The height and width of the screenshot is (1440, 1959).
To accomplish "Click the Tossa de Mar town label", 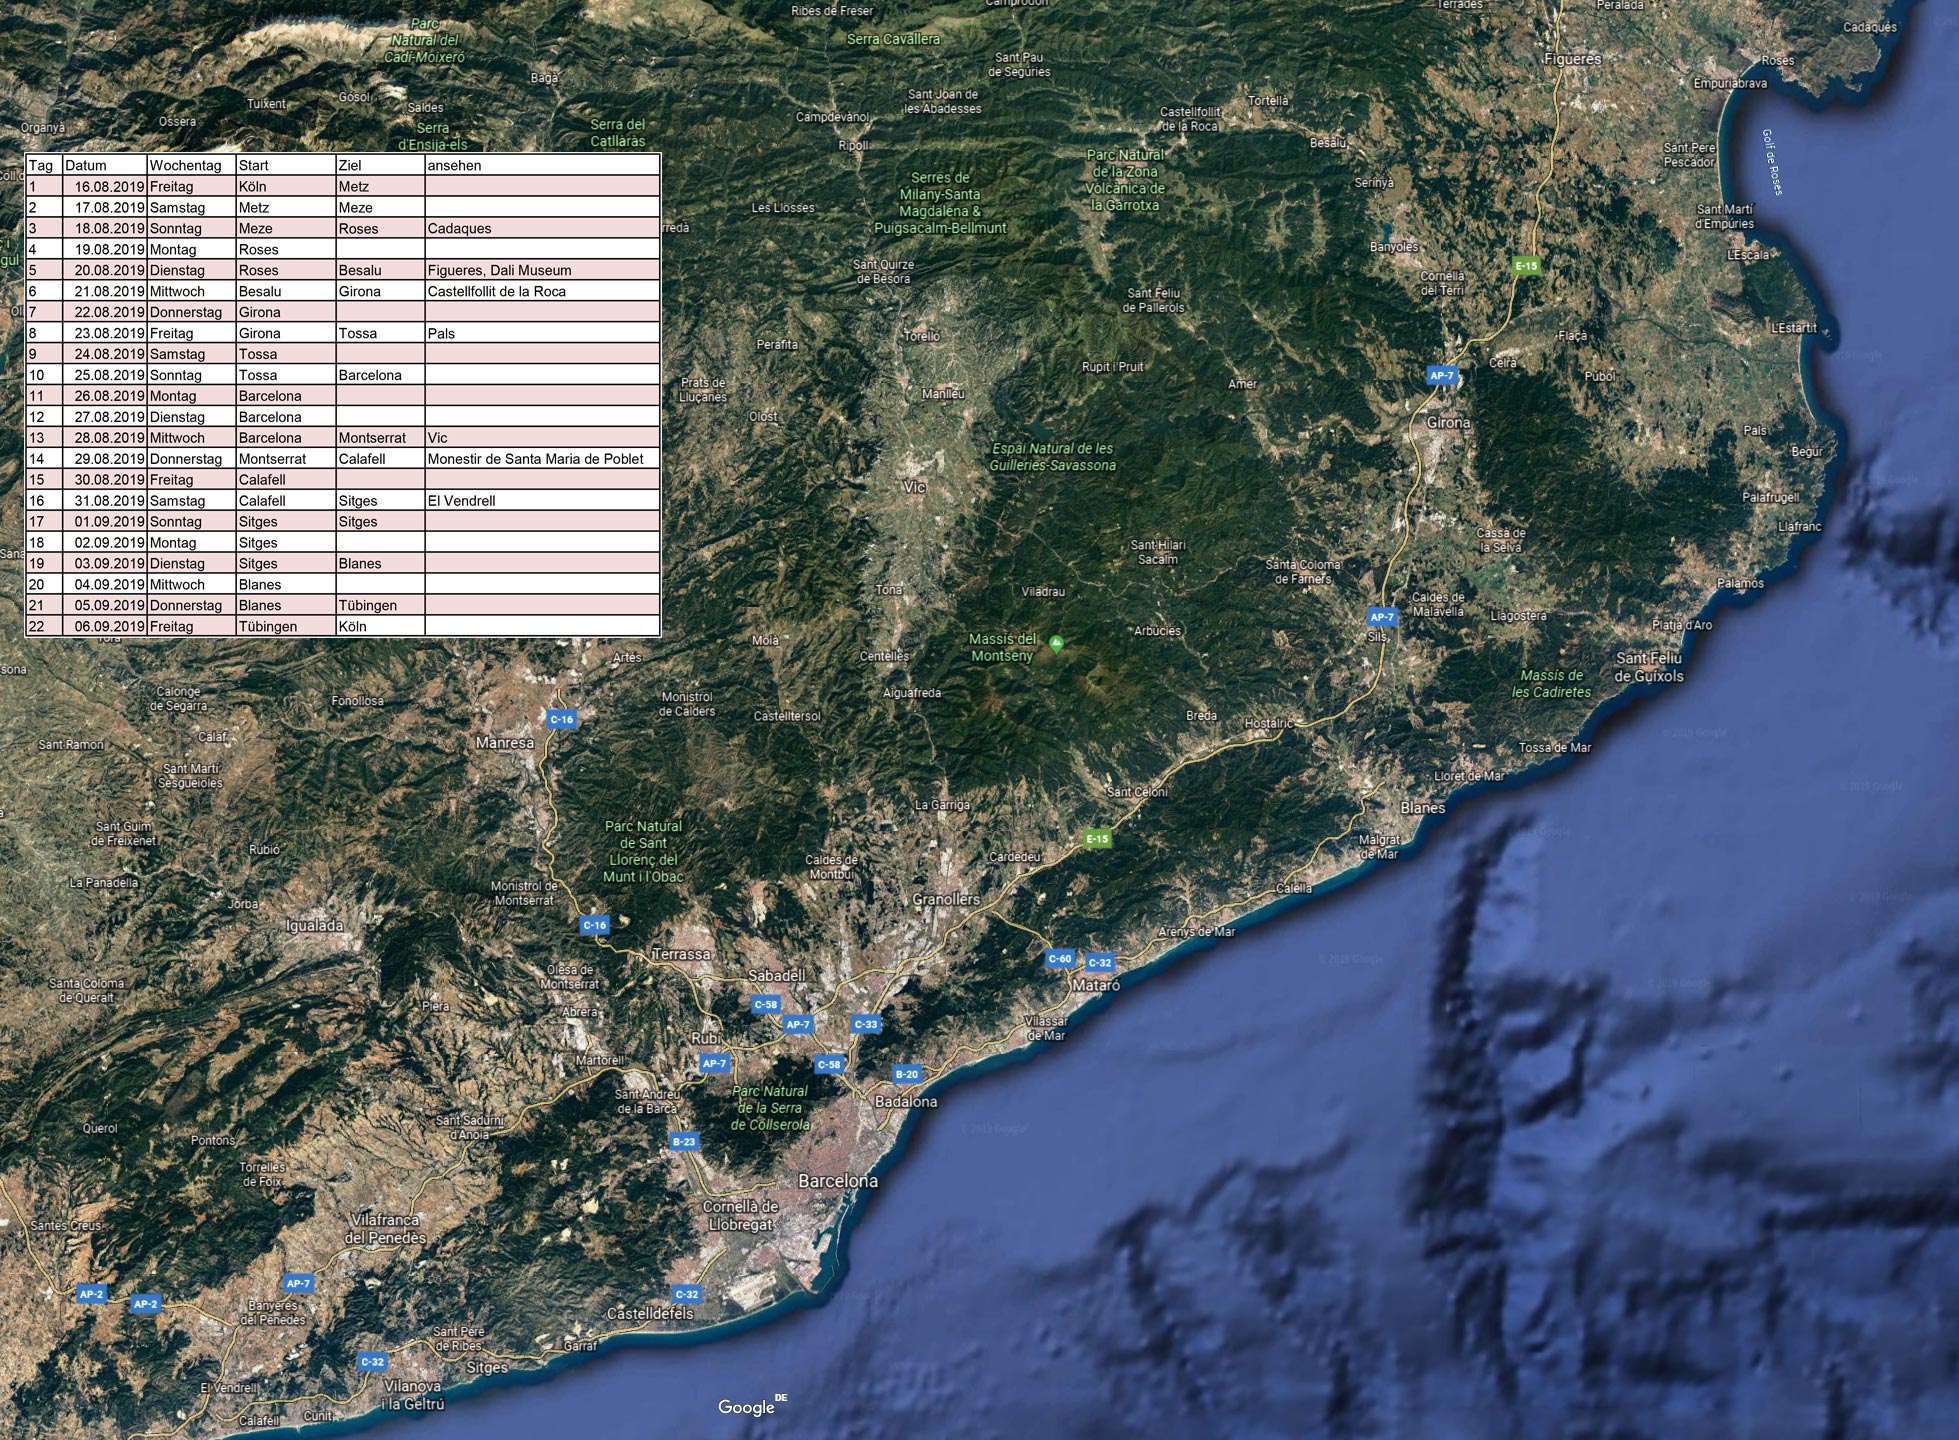I will (x=1554, y=747).
